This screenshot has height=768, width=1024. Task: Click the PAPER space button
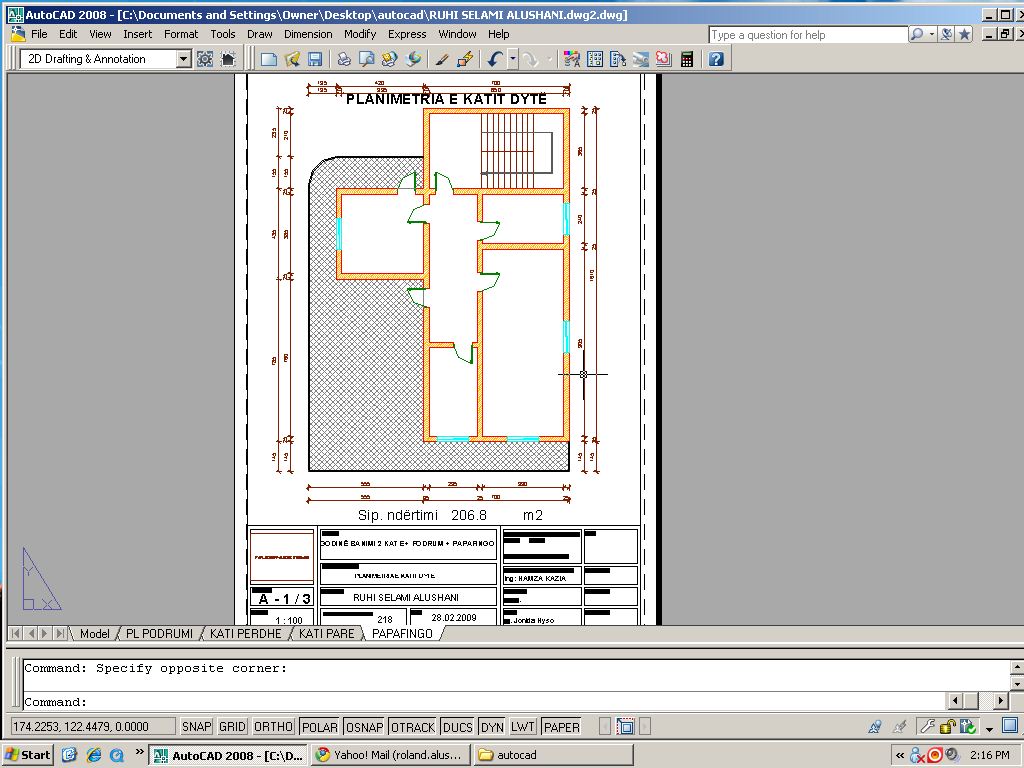coord(561,727)
